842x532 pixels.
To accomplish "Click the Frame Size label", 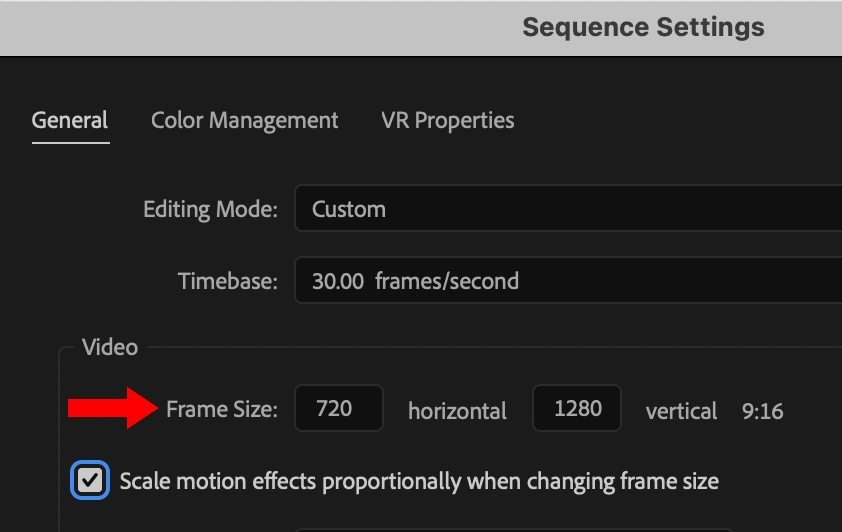I will [x=222, y=409].
